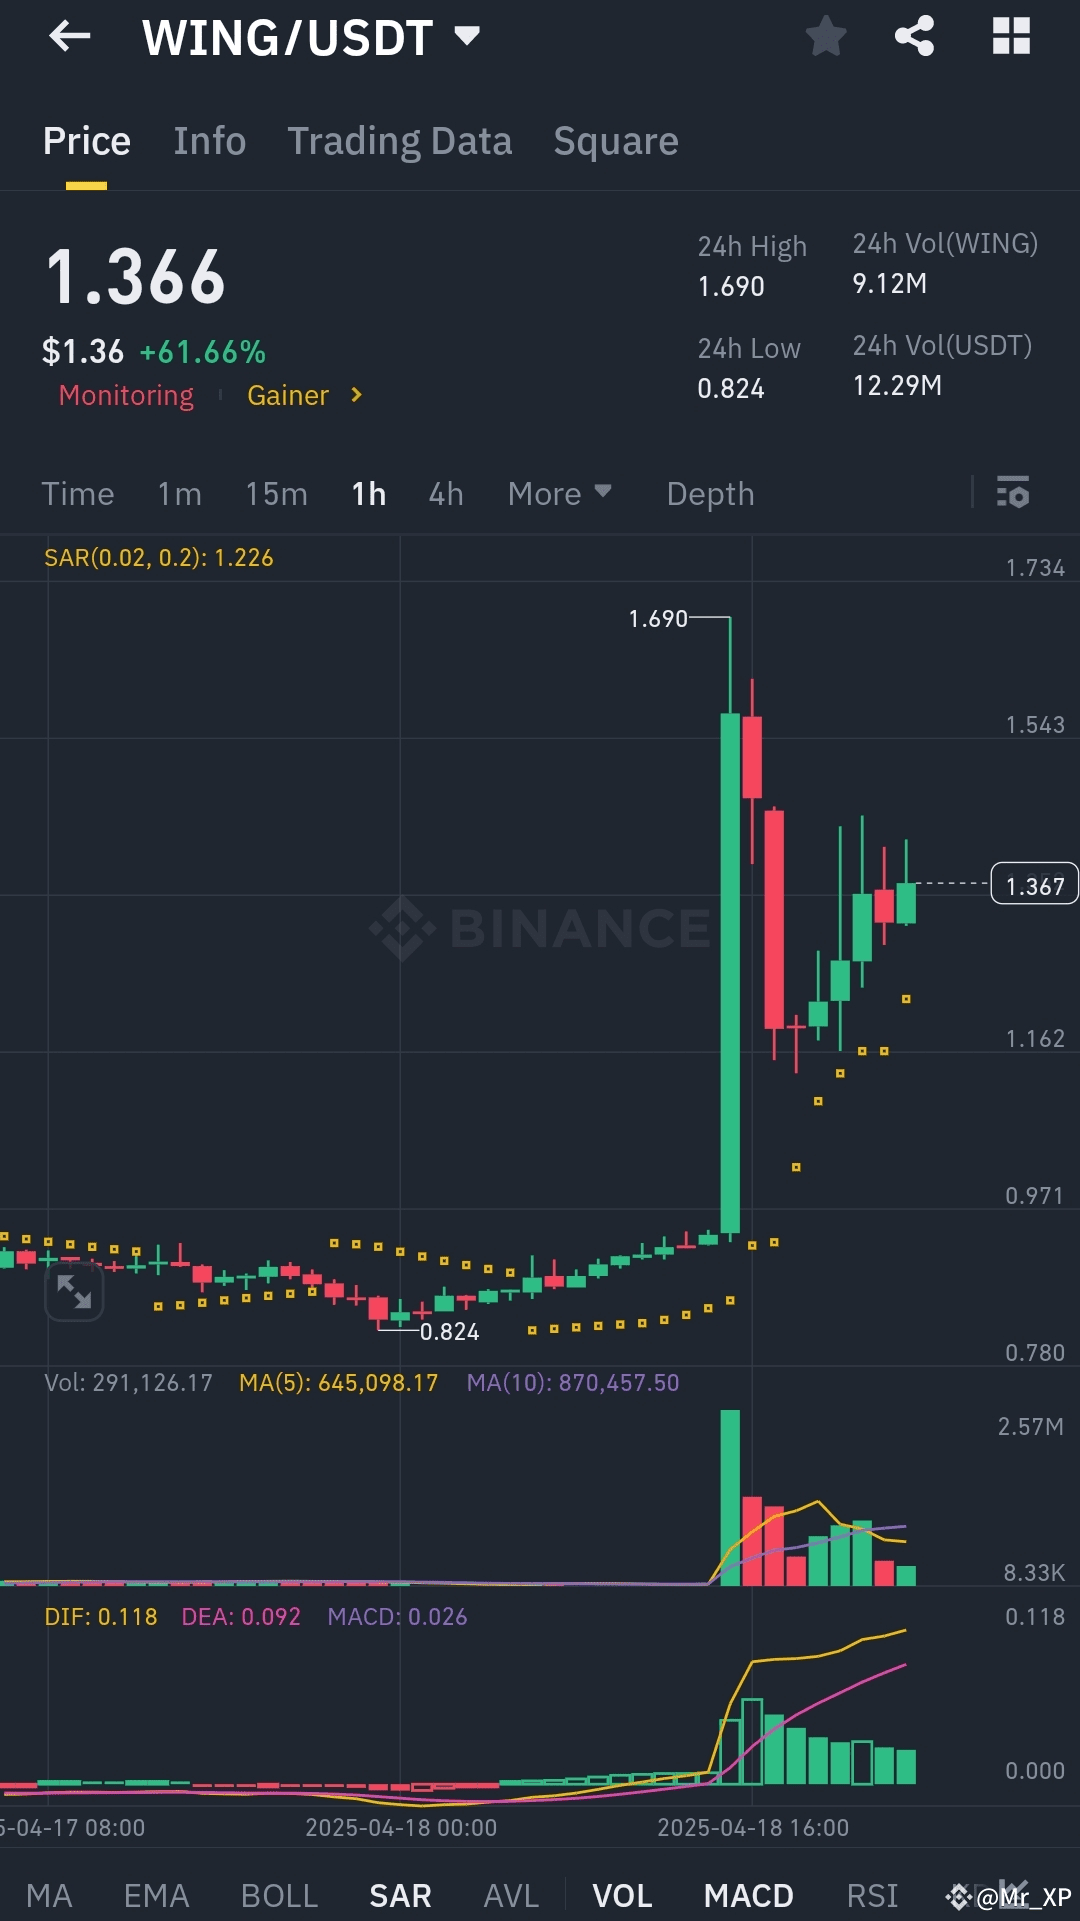The height and width of the screenshot is (1921, 1080).
Task: Expand the More intervals dropdown
Action: [558, 493]
